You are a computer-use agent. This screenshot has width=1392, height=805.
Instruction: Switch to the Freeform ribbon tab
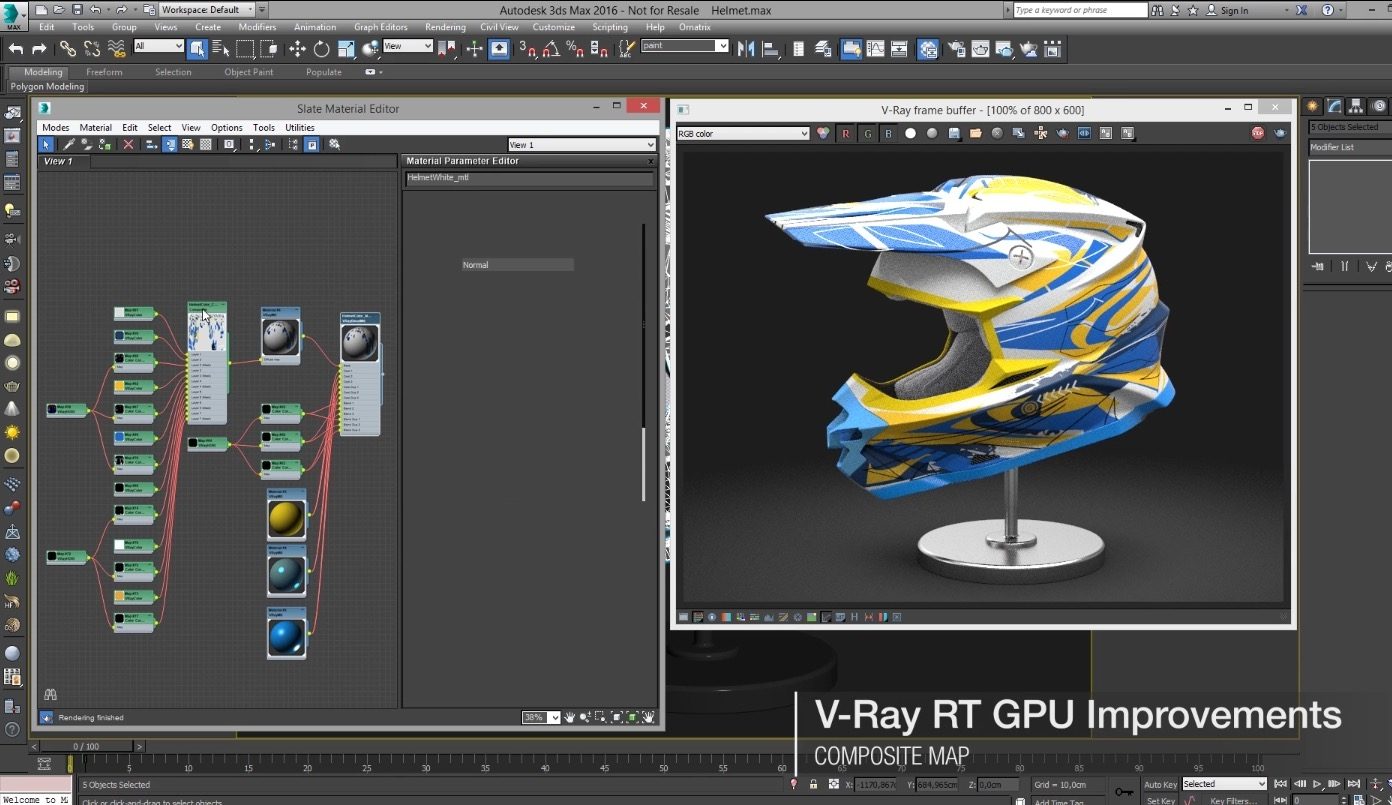[104, 72]
